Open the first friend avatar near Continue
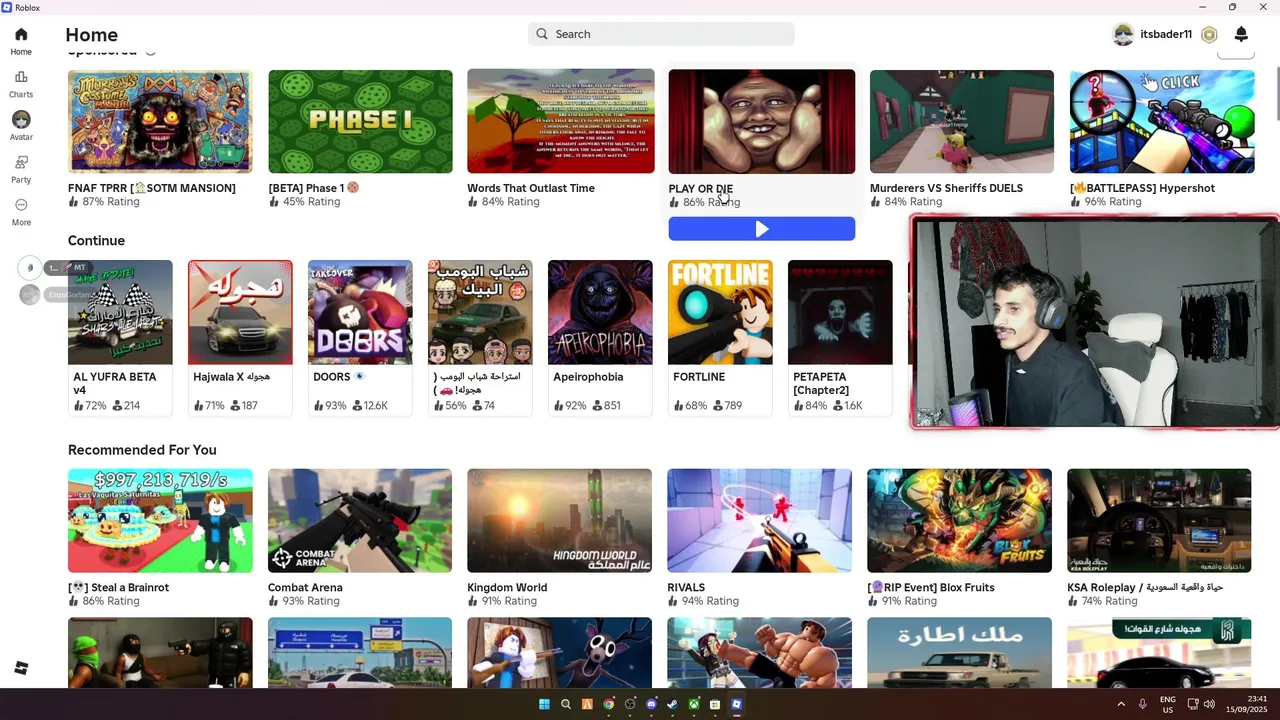This screenshot has height=720, width=1280. [30, 267]
